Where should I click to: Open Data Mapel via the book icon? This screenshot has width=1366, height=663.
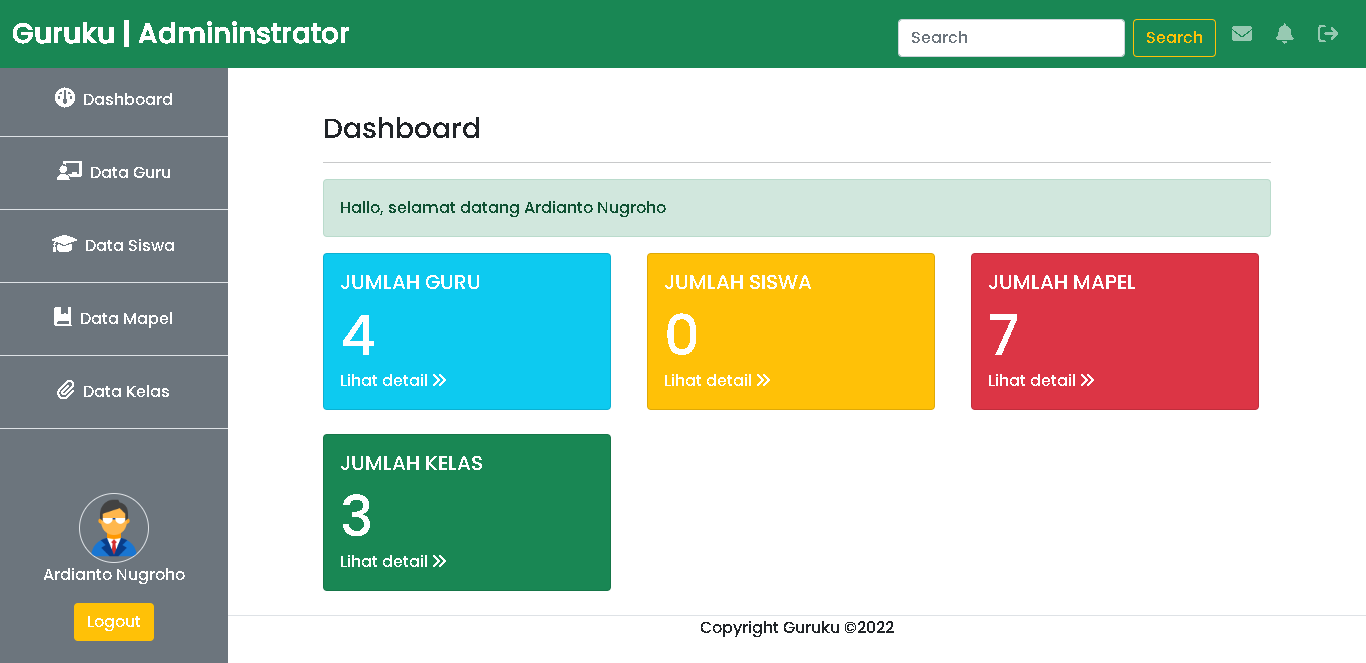tap(64, 317)
